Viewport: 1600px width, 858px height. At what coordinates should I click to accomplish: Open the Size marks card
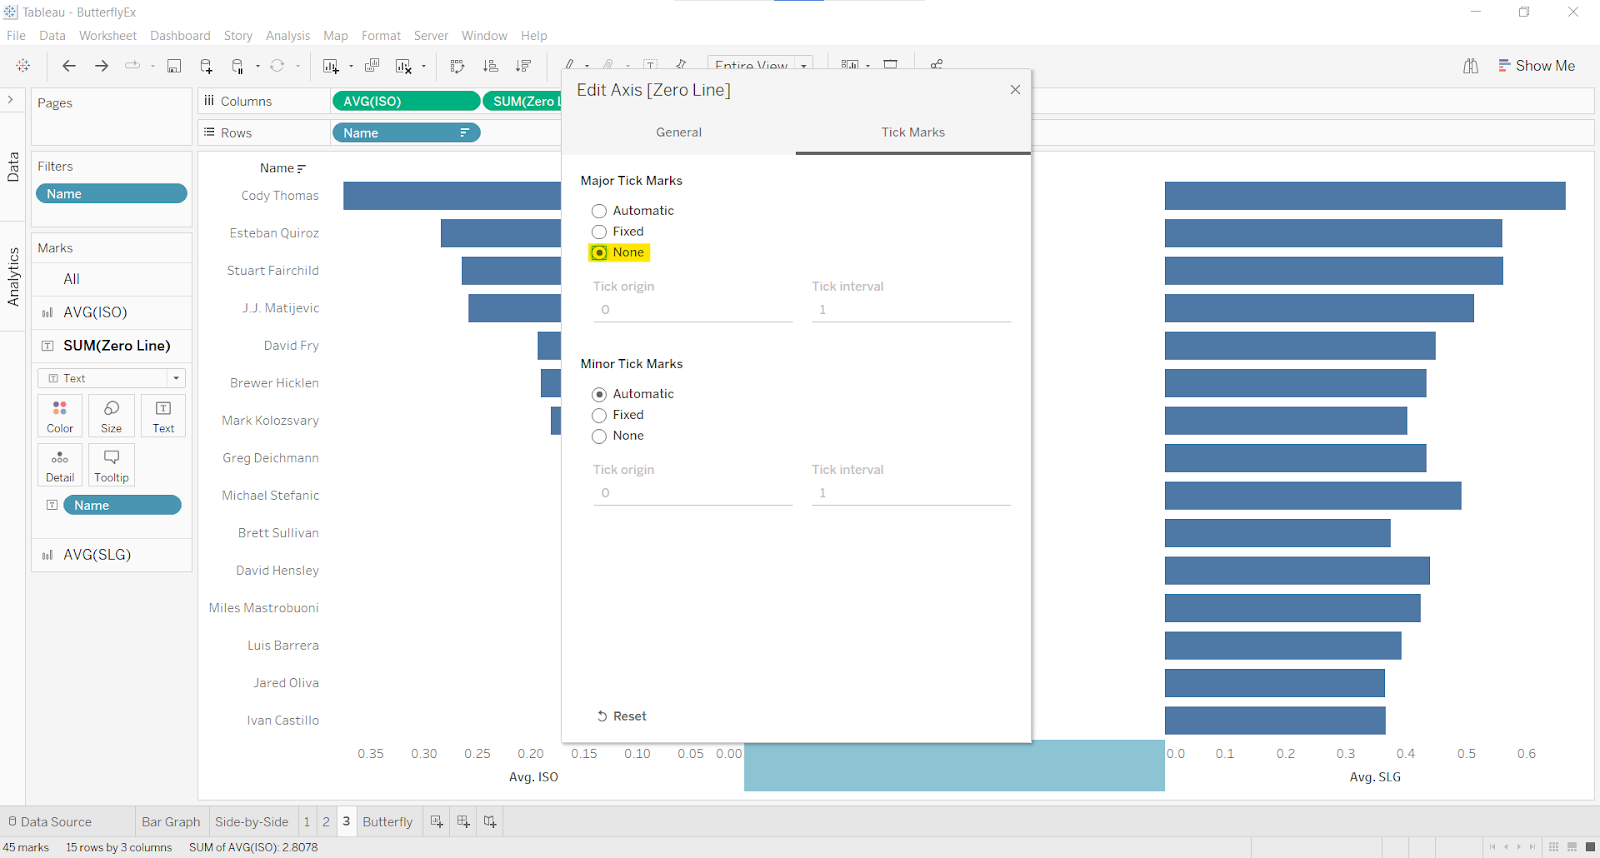[111, 416]
